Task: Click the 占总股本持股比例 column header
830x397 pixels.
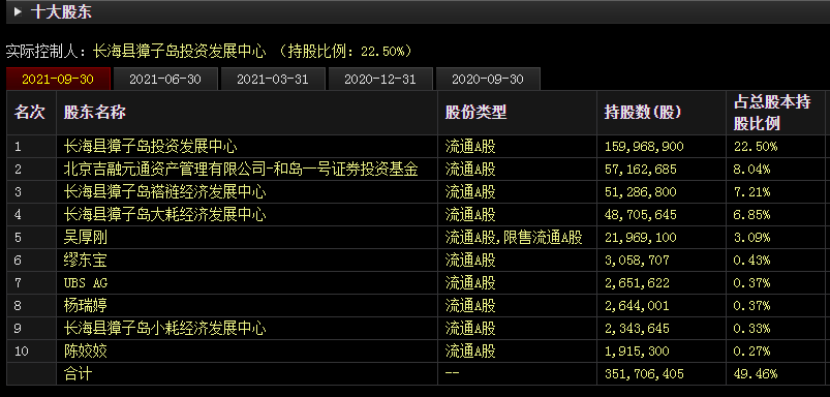Action: coord(772,113)
